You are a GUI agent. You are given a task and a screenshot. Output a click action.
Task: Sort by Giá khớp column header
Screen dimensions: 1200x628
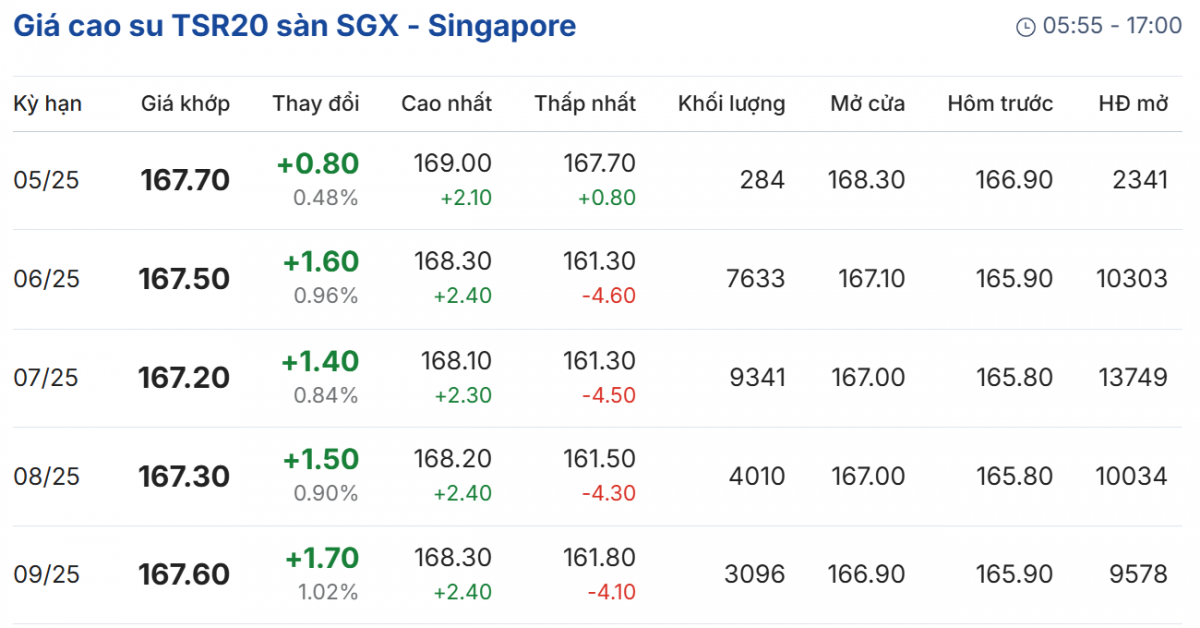[185, 104]
